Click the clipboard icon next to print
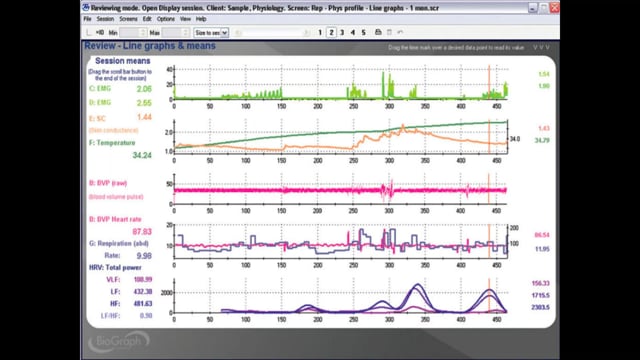Viewport: 640px width, 360px height. coord(389,32)
